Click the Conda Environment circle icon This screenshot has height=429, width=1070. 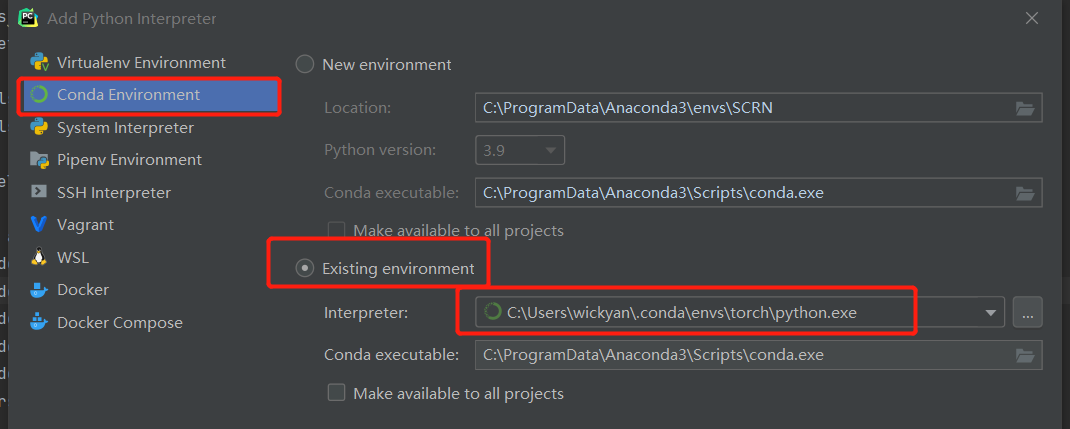40,95
